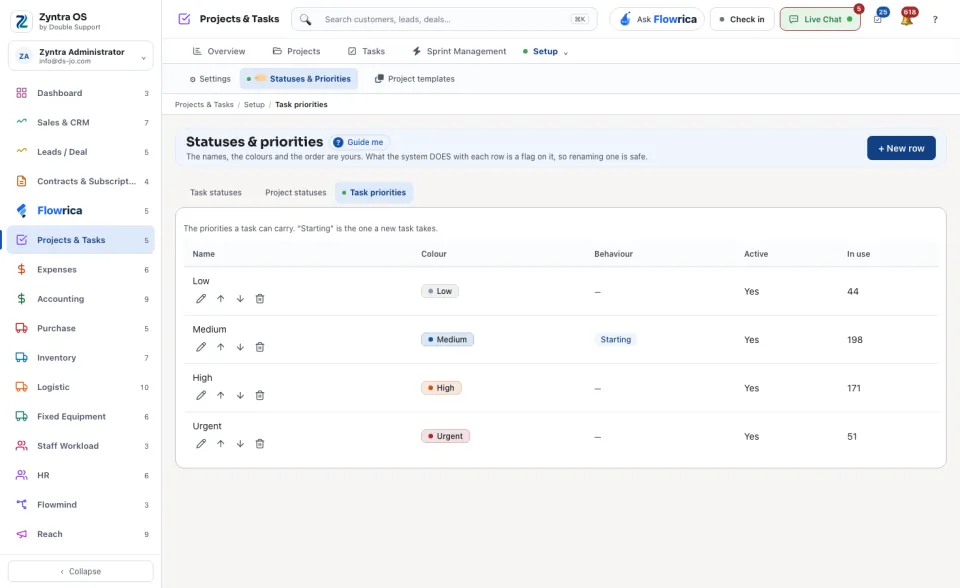Click the Guide me button
The width and height of the screenshot is (960, 588).
pos(359,142)
